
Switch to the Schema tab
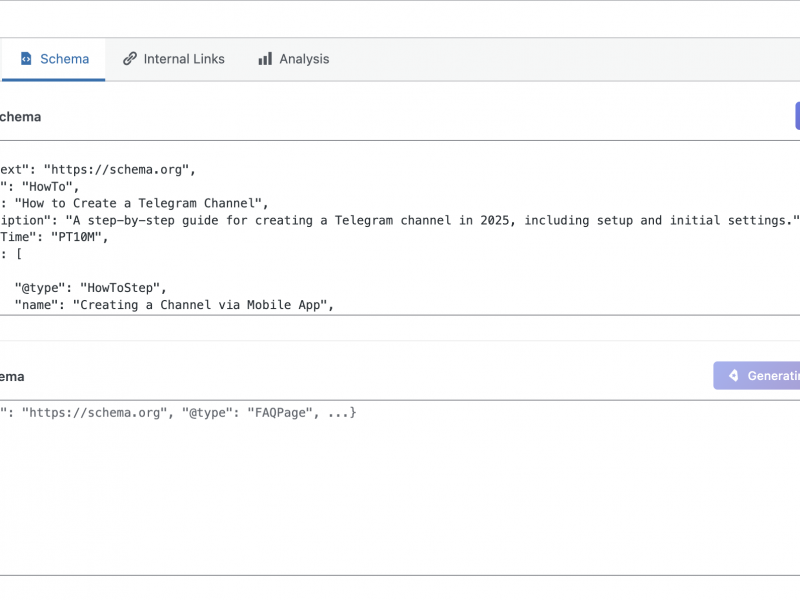click(54, 59)
